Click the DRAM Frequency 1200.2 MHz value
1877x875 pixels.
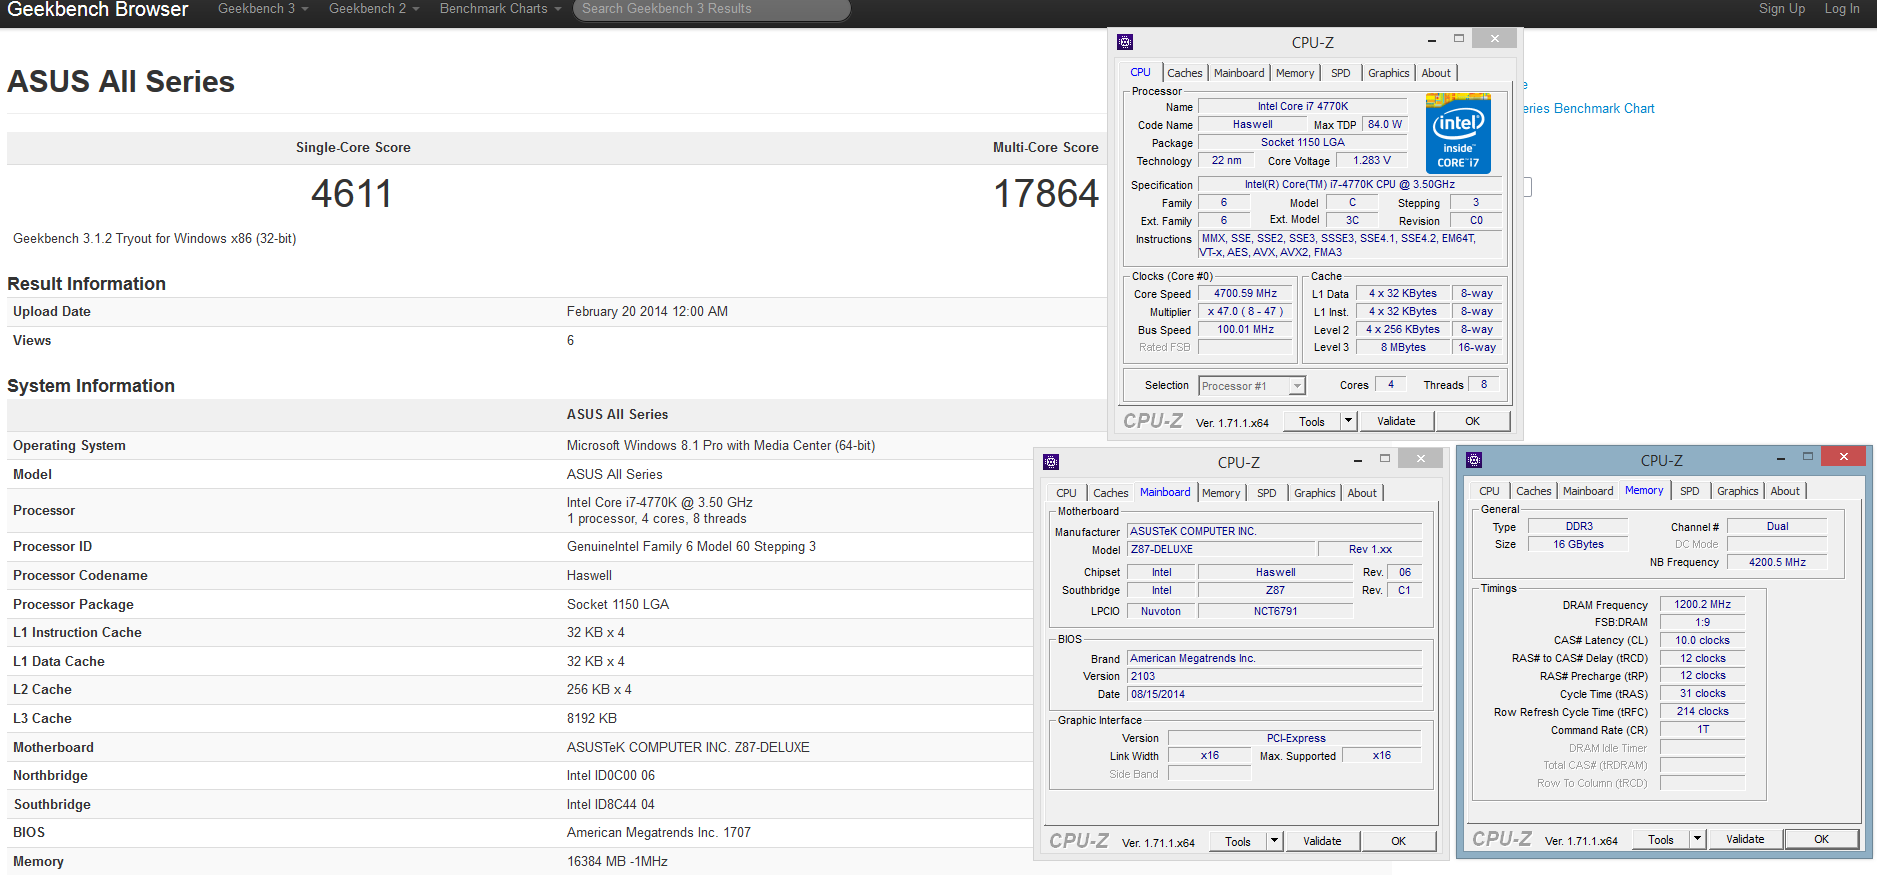pyautogui.click(x=1703, y=605)
